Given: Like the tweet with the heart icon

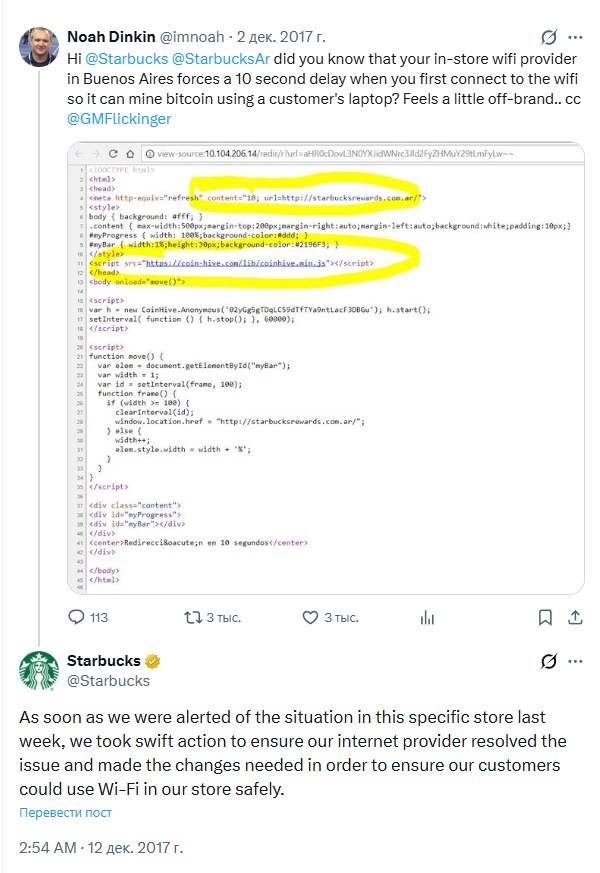Looking at the screenshot, I should 308,617.
